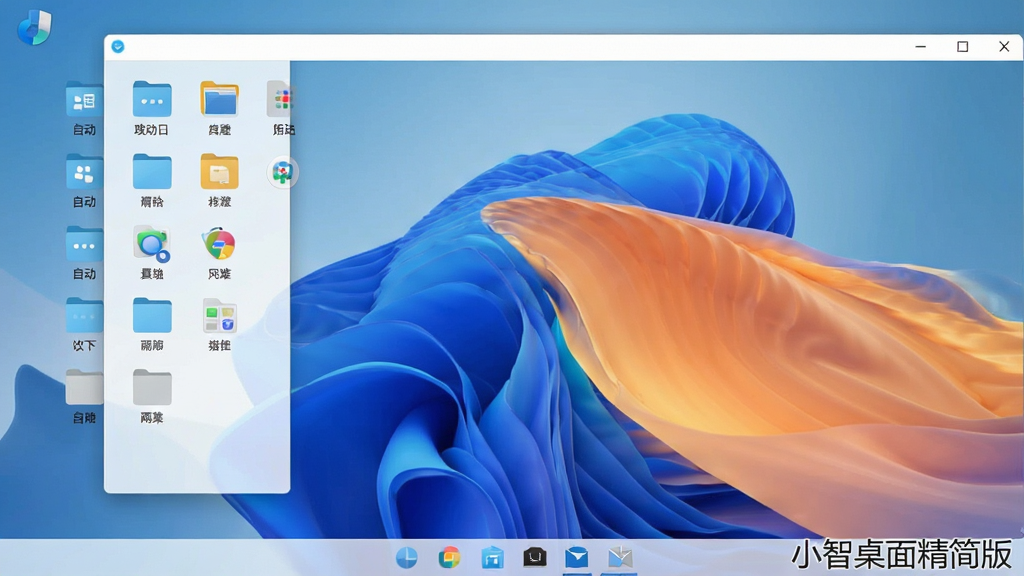Open the gray widgets tile icon
The image size is (1024, 576).
pos(219,316)
